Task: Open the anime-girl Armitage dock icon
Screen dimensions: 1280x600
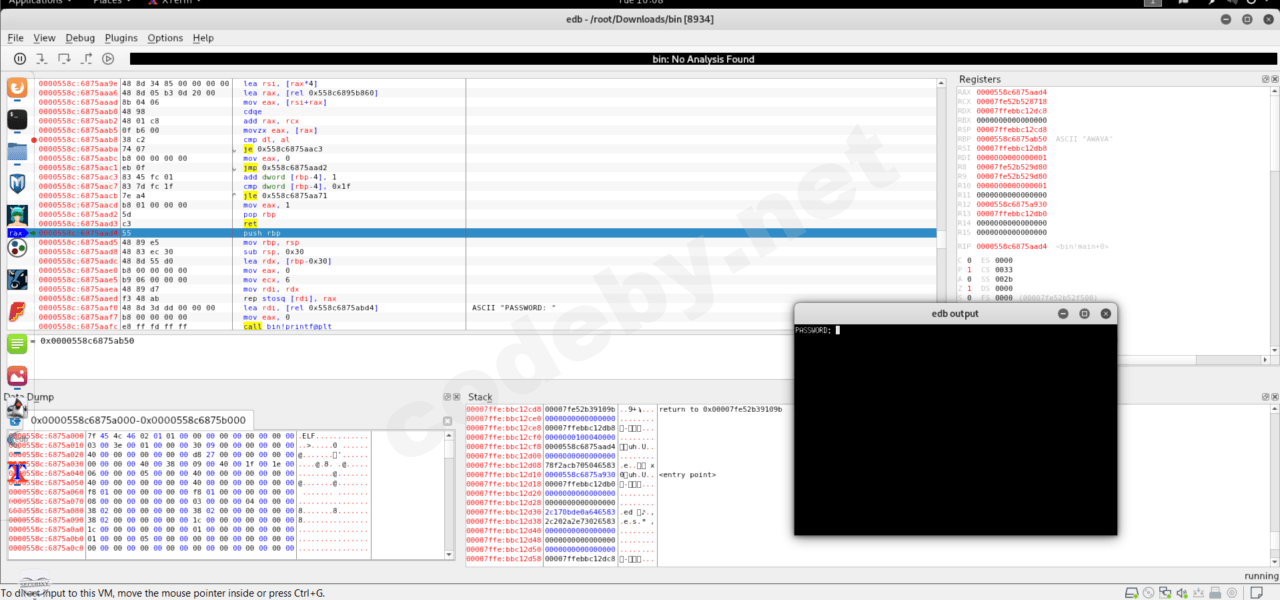Action: pyautogui.click(x=17, y=216)
